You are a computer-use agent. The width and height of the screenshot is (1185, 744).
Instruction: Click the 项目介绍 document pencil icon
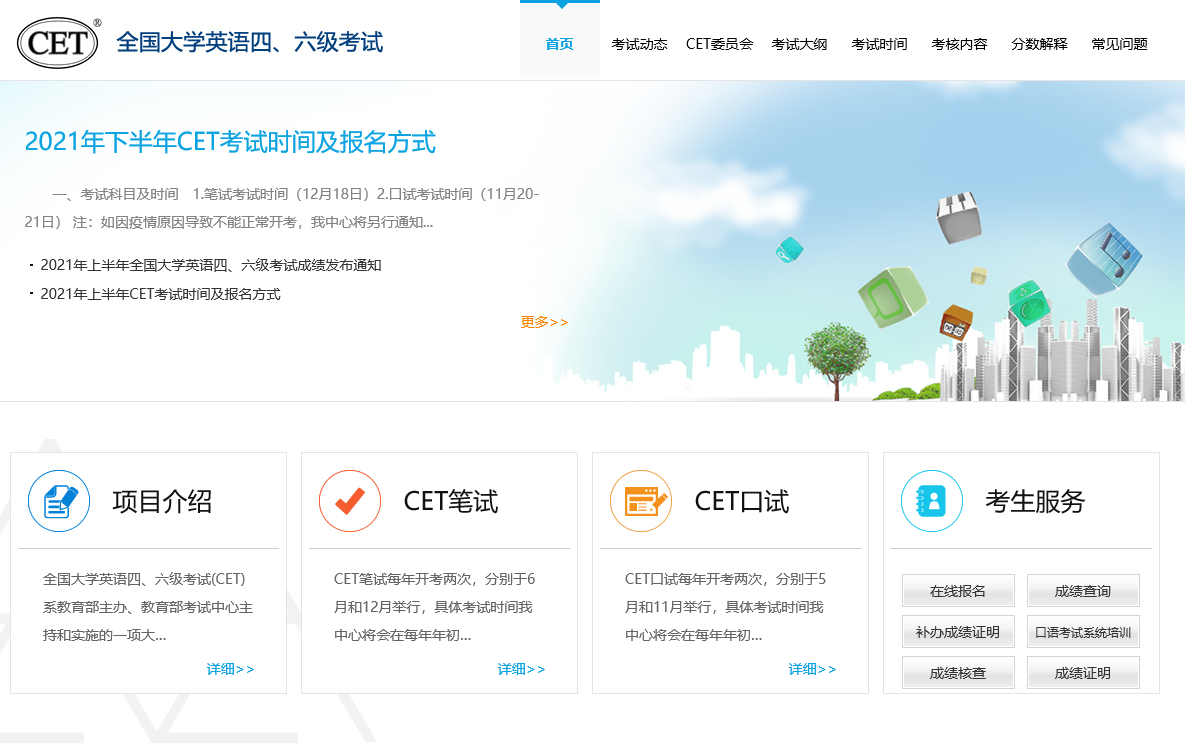point(59,501)
